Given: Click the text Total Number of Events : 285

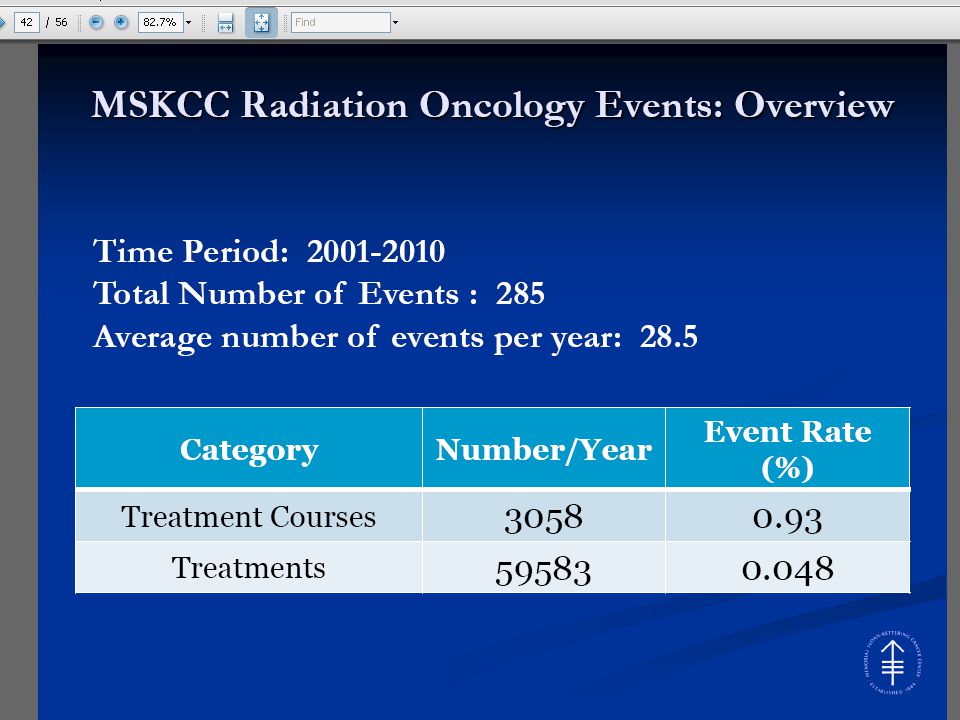Looking at the screenshot, I should (318, 293).
